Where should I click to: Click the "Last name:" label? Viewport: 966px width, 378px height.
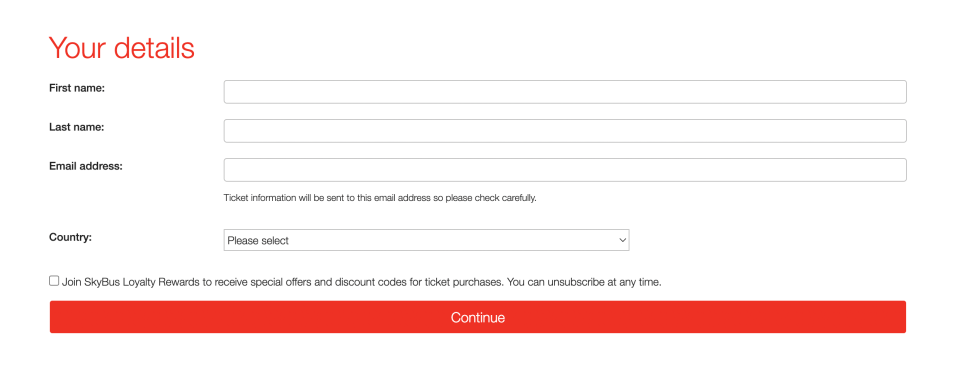76,127
